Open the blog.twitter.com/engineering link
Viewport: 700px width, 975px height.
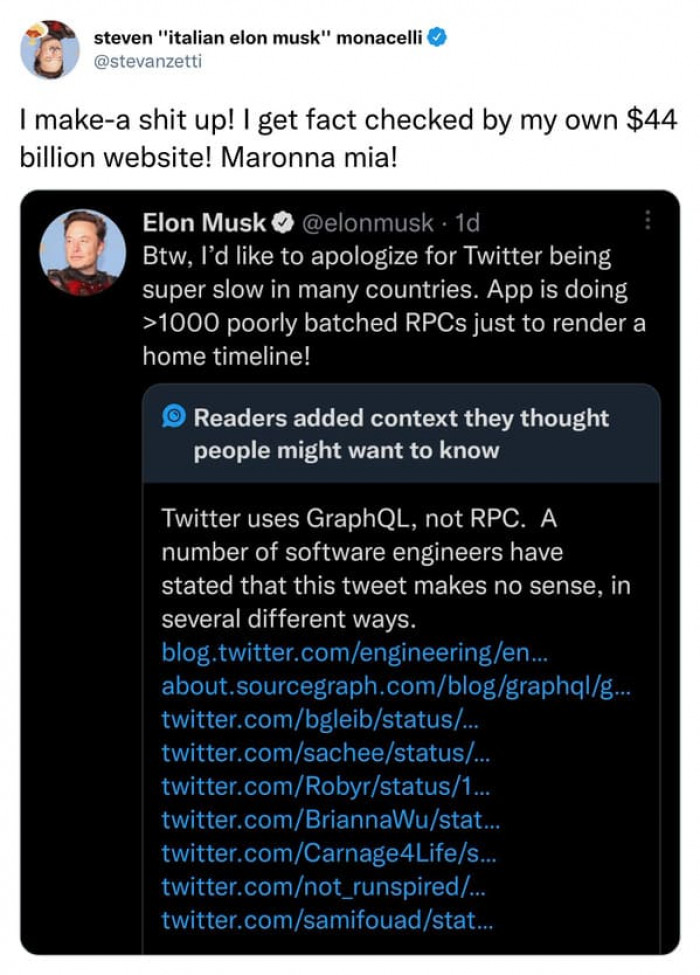coord(355,653)
